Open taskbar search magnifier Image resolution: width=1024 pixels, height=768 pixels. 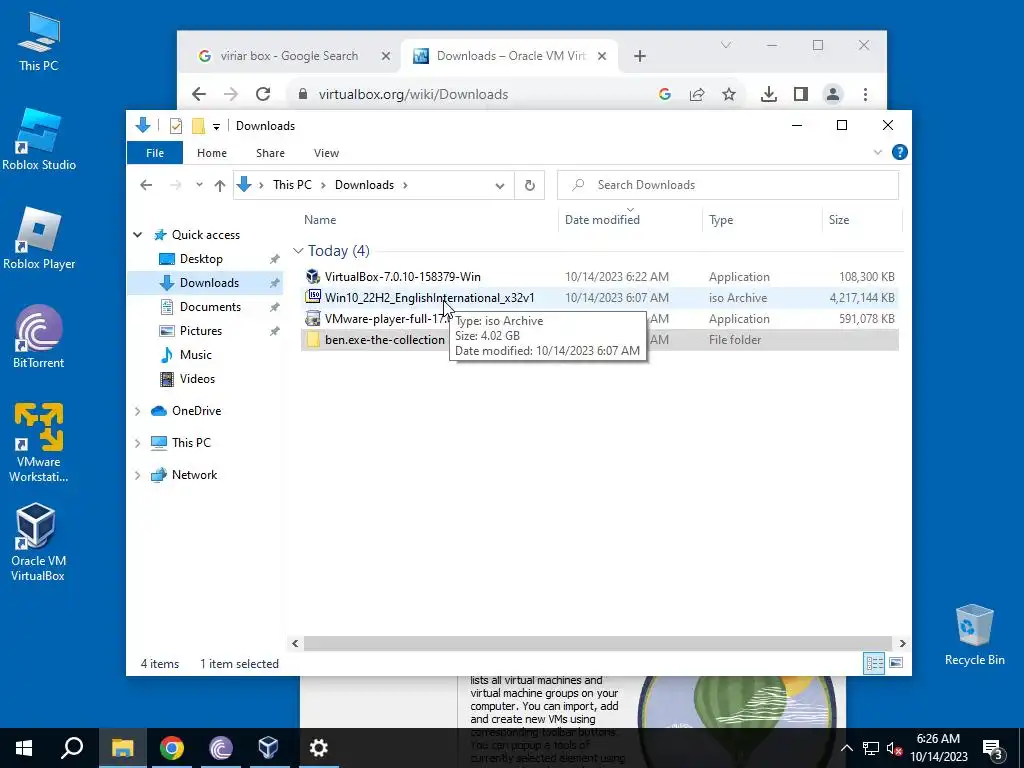coord(72,748)
